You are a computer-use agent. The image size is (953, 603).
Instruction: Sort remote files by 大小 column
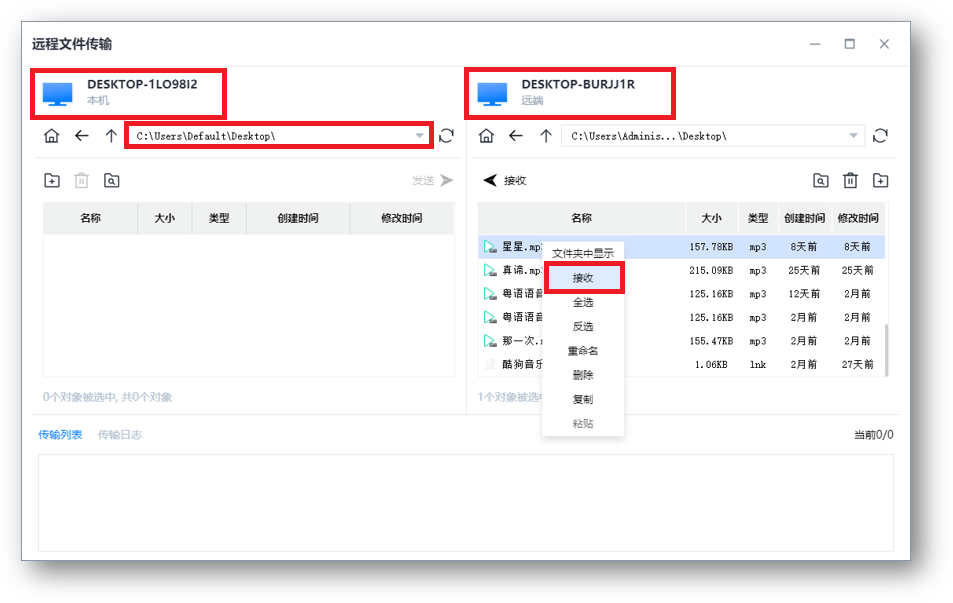pos(712,218)
